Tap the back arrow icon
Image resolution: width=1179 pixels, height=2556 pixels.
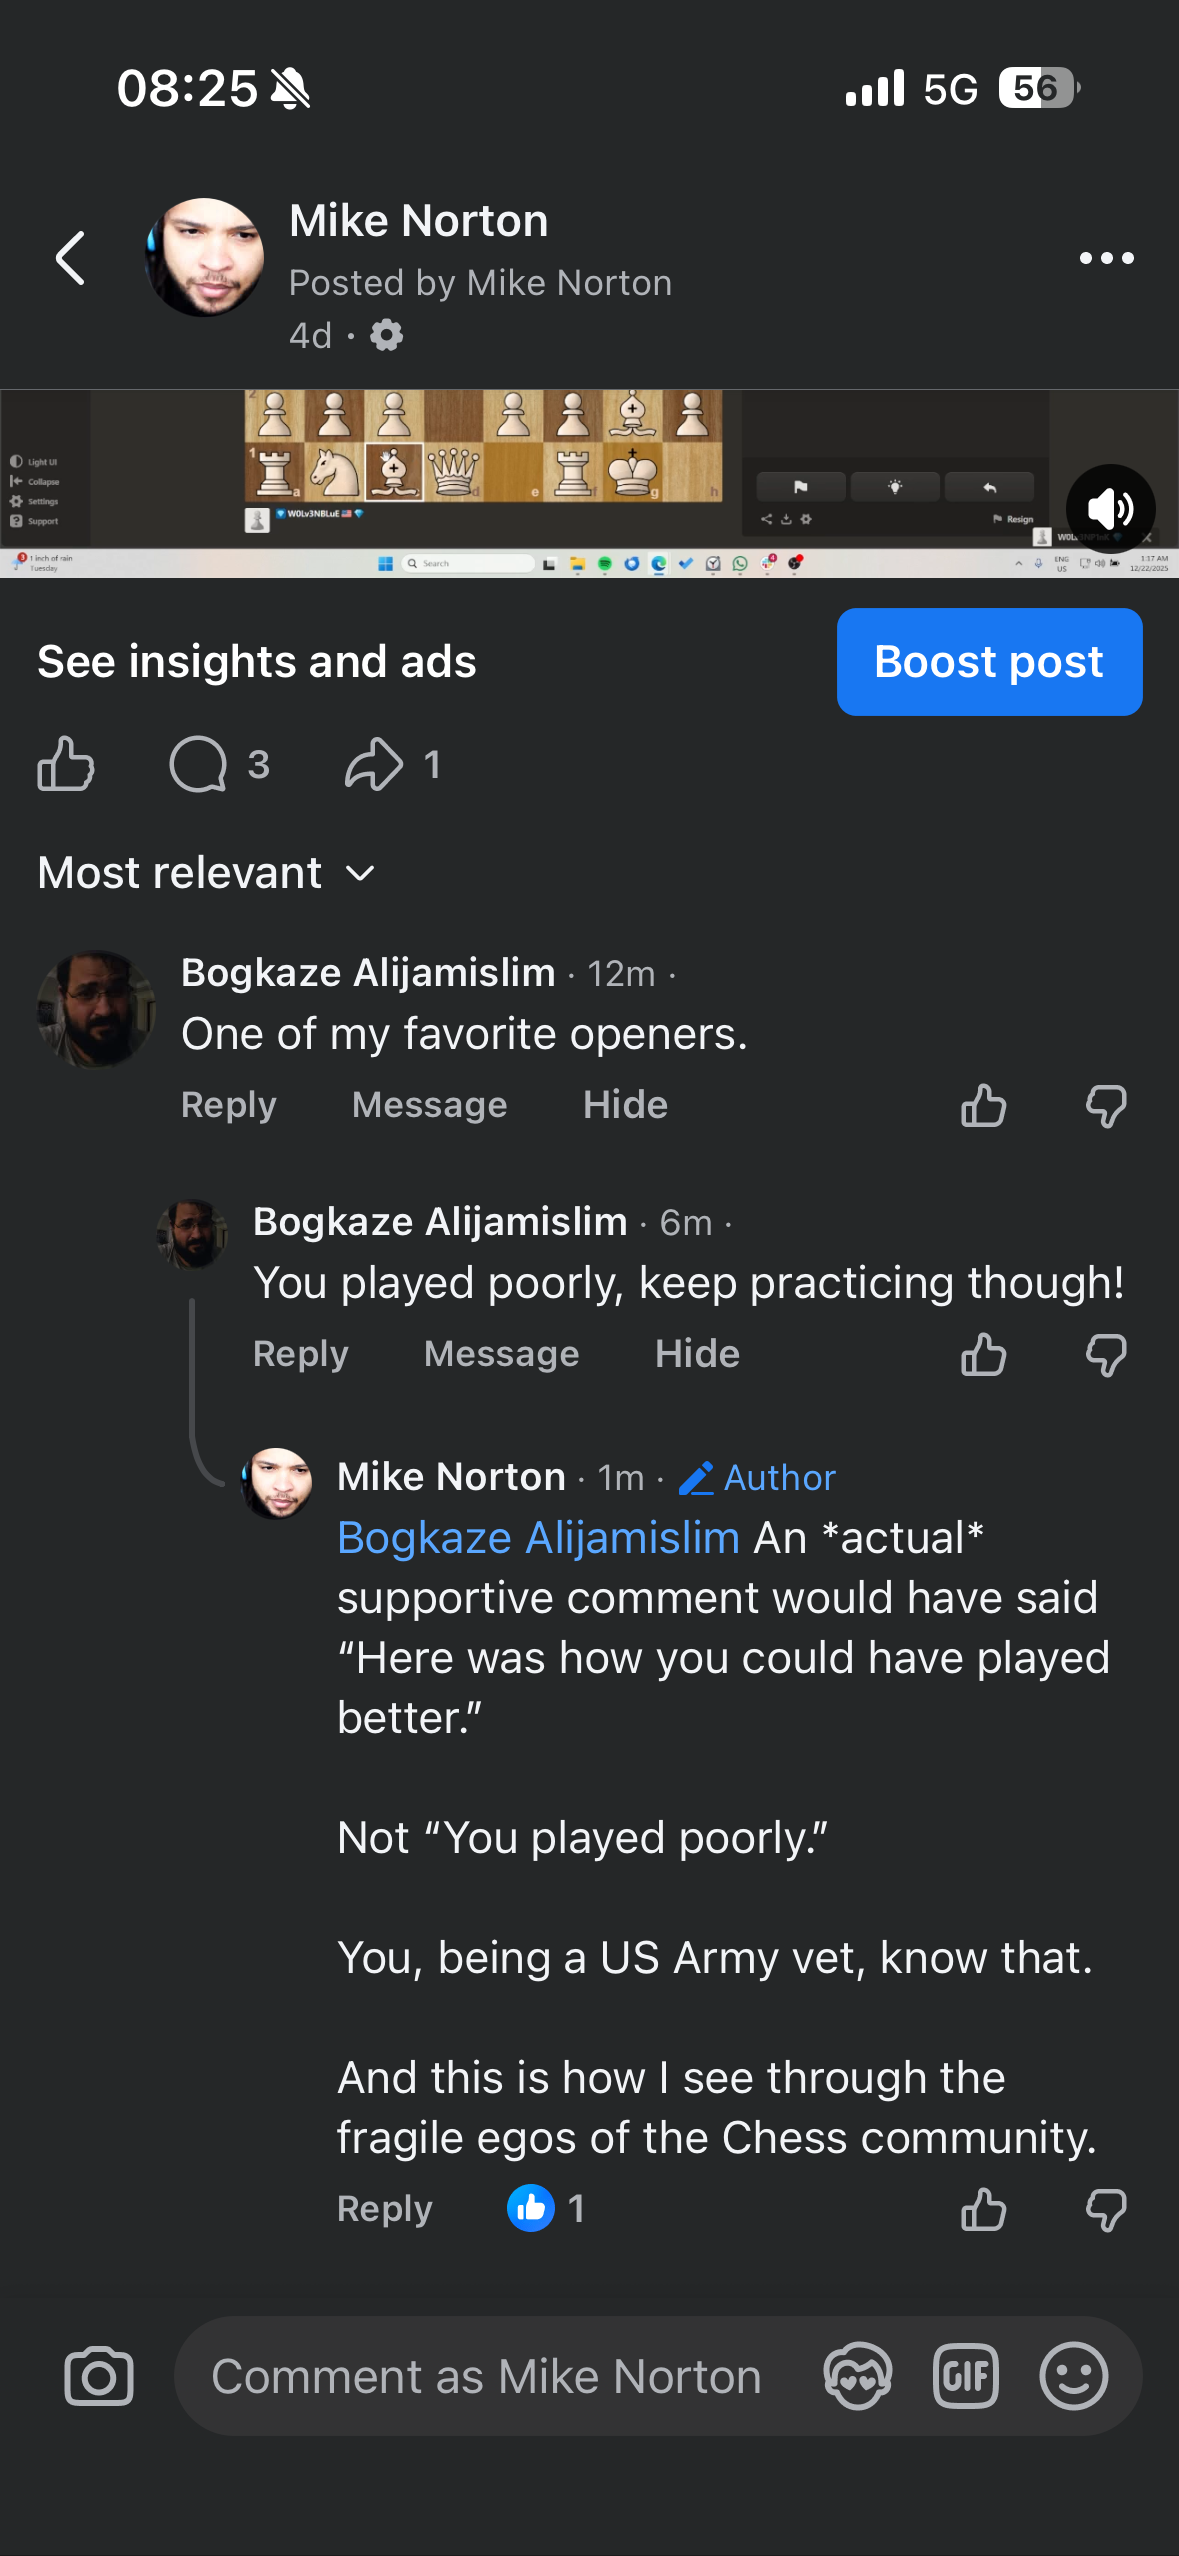point(70,258)
